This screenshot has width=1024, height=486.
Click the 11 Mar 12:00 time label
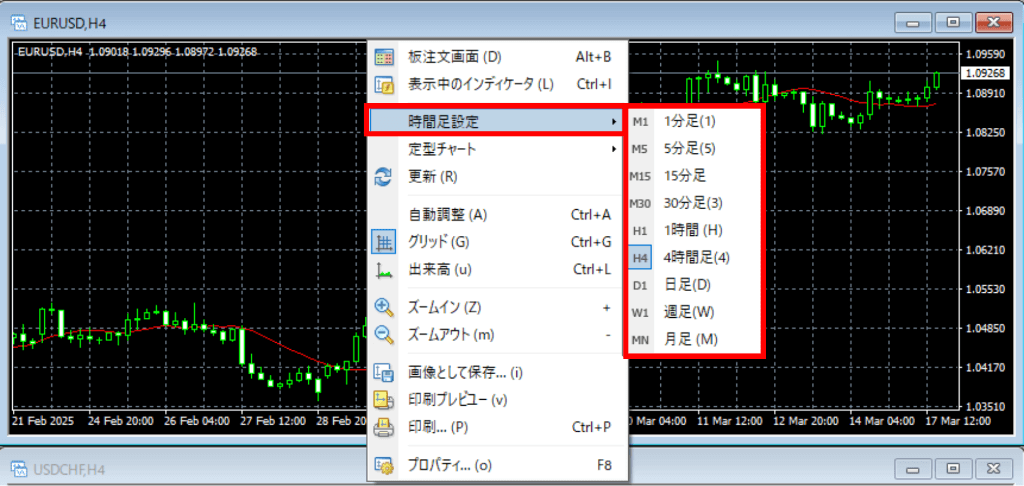[x=730, y=421]
